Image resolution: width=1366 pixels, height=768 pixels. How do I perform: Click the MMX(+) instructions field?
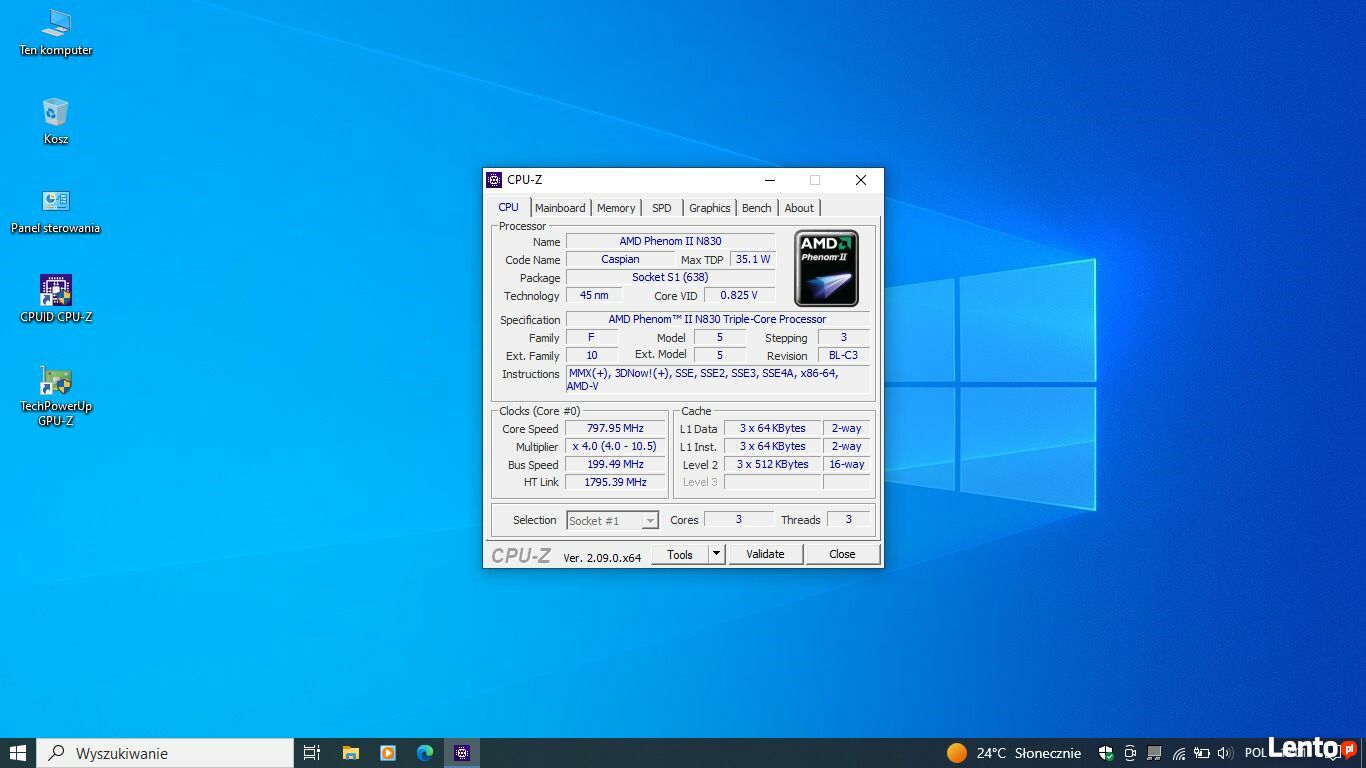[x=717, y=379]
